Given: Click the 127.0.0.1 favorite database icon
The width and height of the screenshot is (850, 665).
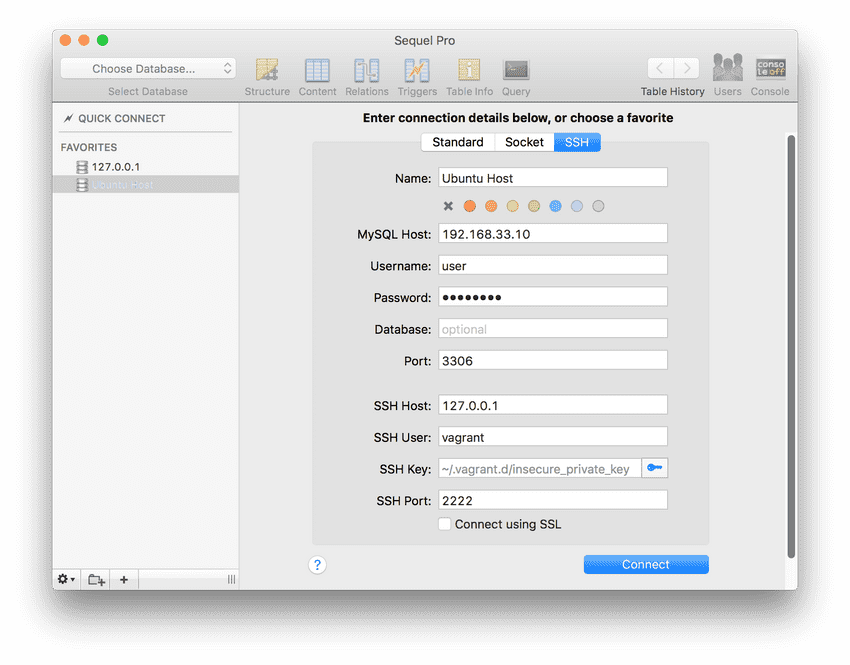Looking at the screenshot, I should pos(82,167).
